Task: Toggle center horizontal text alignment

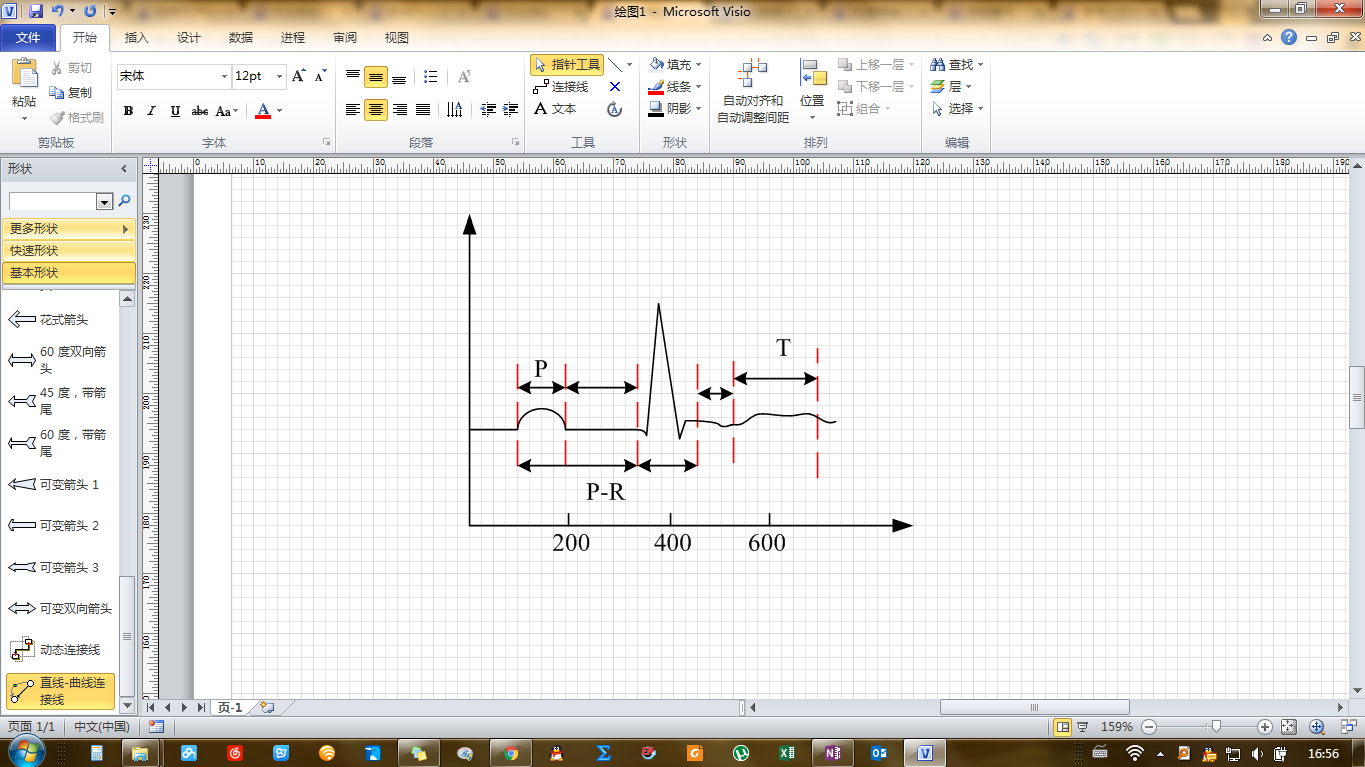Action: coord(376,110)
